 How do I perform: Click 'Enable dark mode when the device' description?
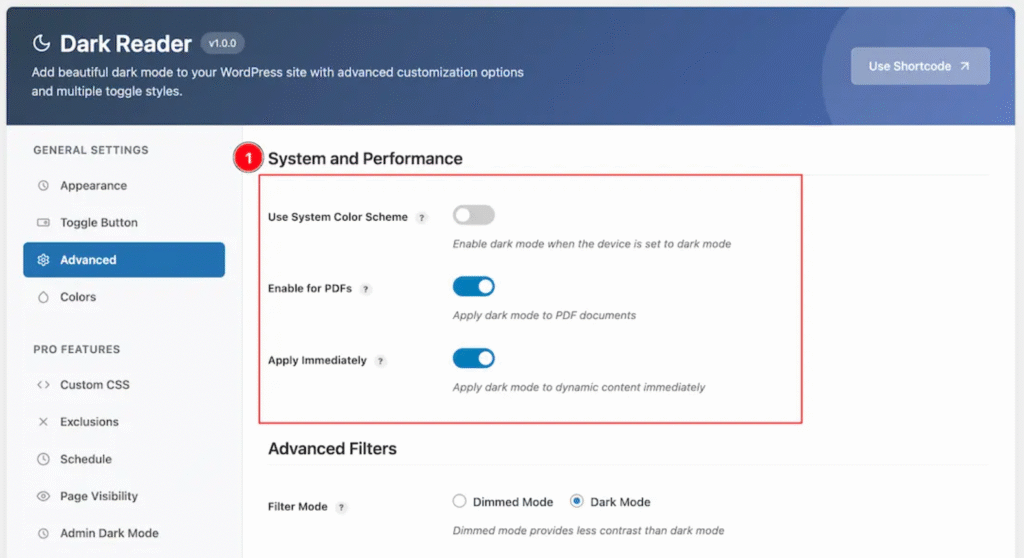[592, 244]
